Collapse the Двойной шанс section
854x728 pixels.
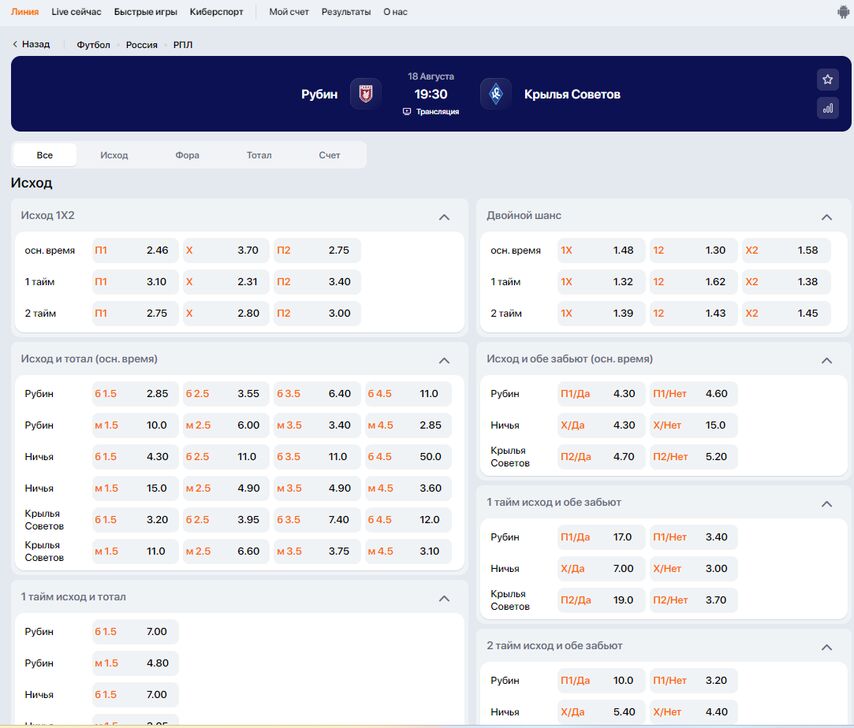click(827, 217)
